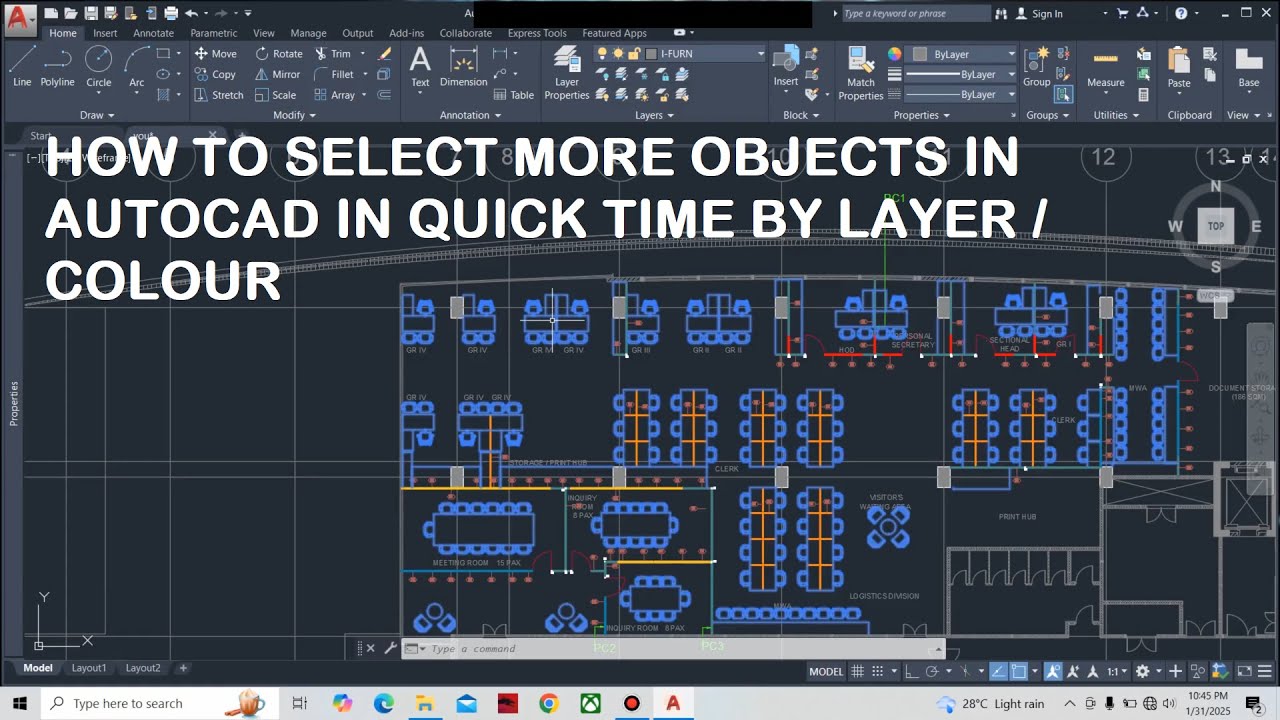
Task: Toggle ortho mode in status bar
Action: click(x=912, y=671)
